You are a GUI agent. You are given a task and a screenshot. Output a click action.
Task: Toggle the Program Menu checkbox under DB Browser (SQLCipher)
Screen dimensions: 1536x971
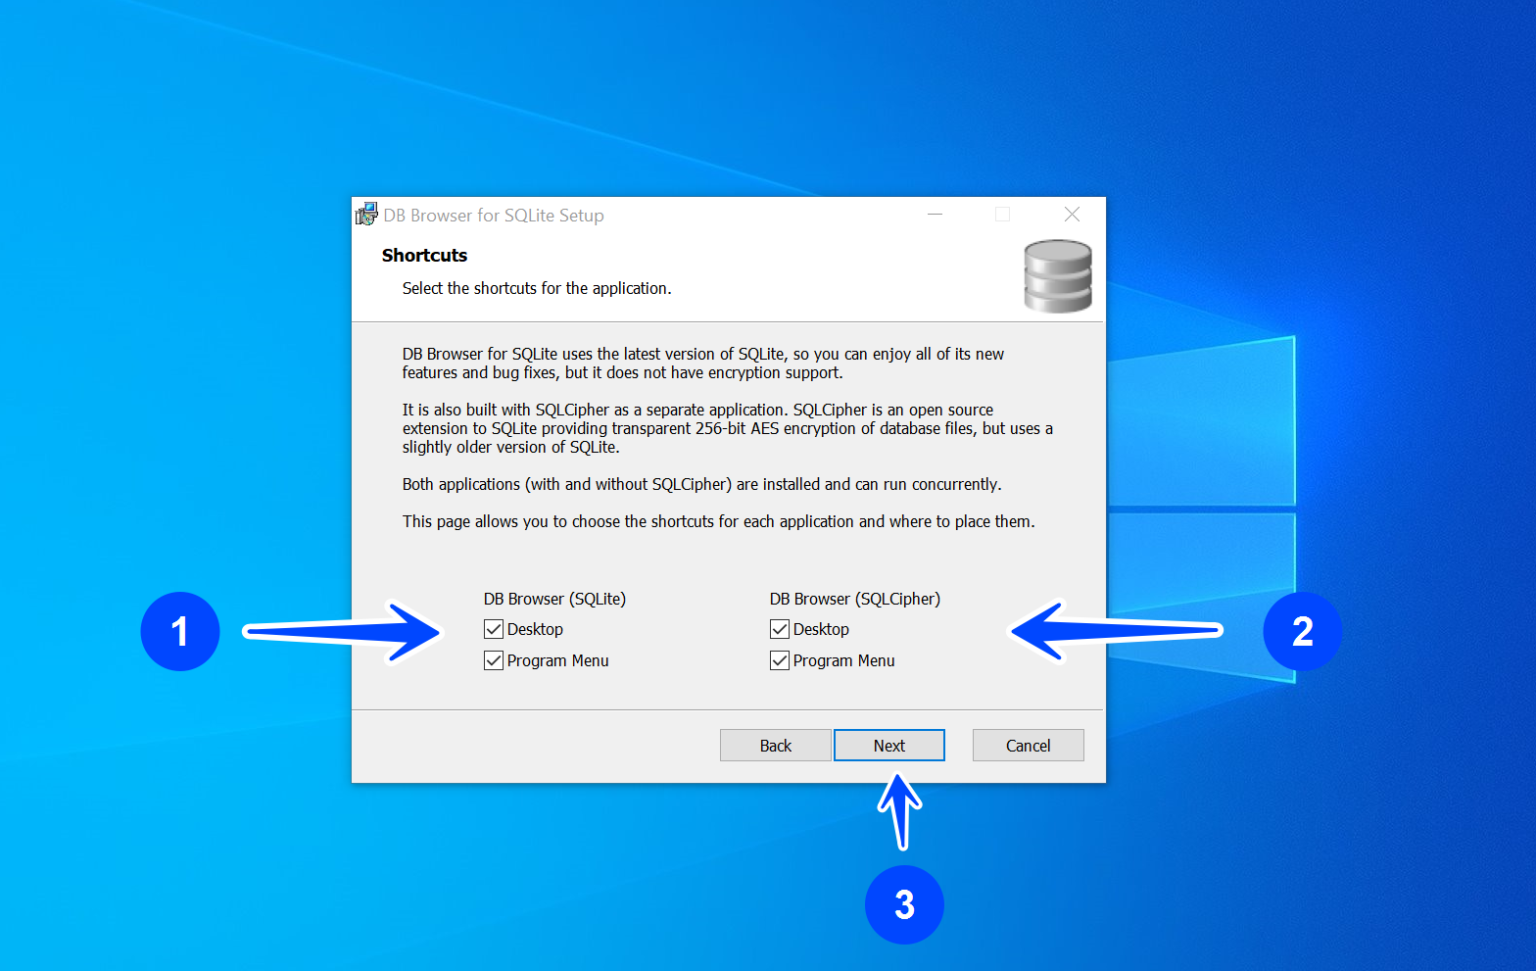(780, 661)
